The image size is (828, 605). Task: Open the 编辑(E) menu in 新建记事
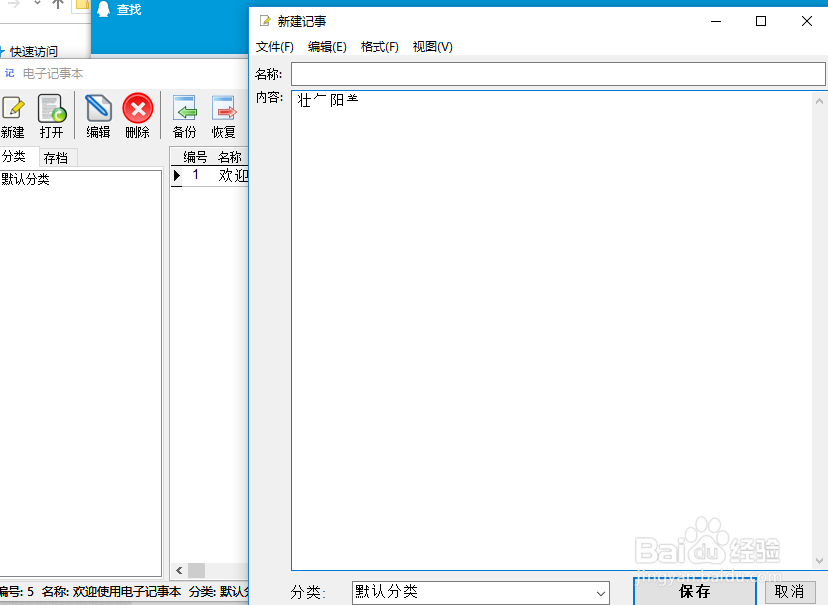[327, 46]
